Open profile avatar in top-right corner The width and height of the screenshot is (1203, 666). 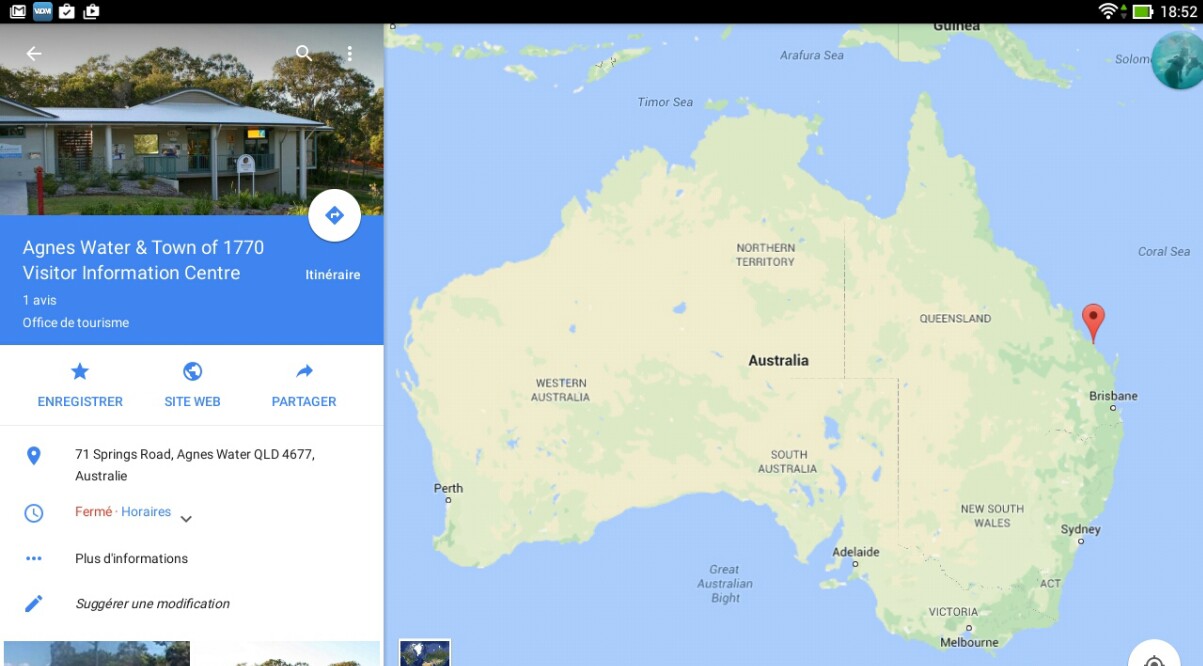click(1177, 61)
